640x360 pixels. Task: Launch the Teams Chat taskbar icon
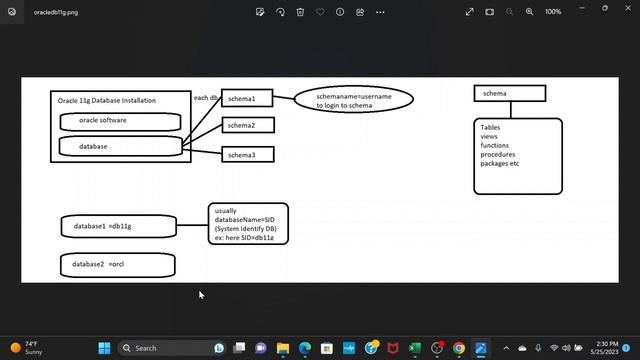point(260,348)
